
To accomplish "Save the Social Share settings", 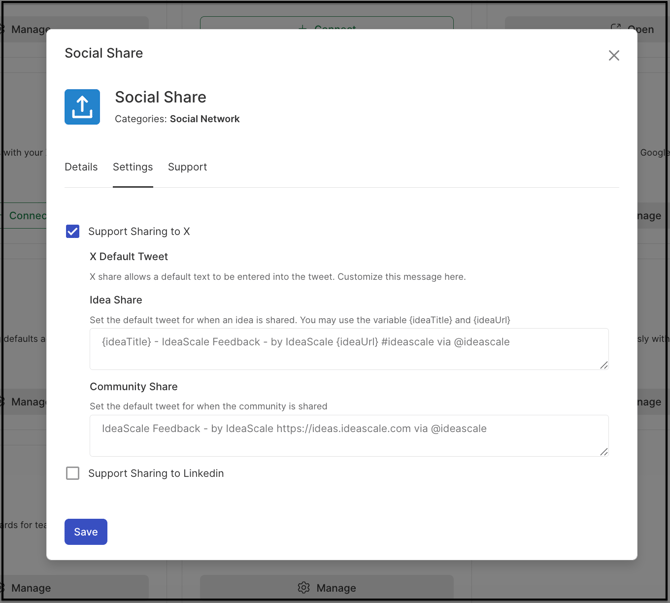I will 86,532.
